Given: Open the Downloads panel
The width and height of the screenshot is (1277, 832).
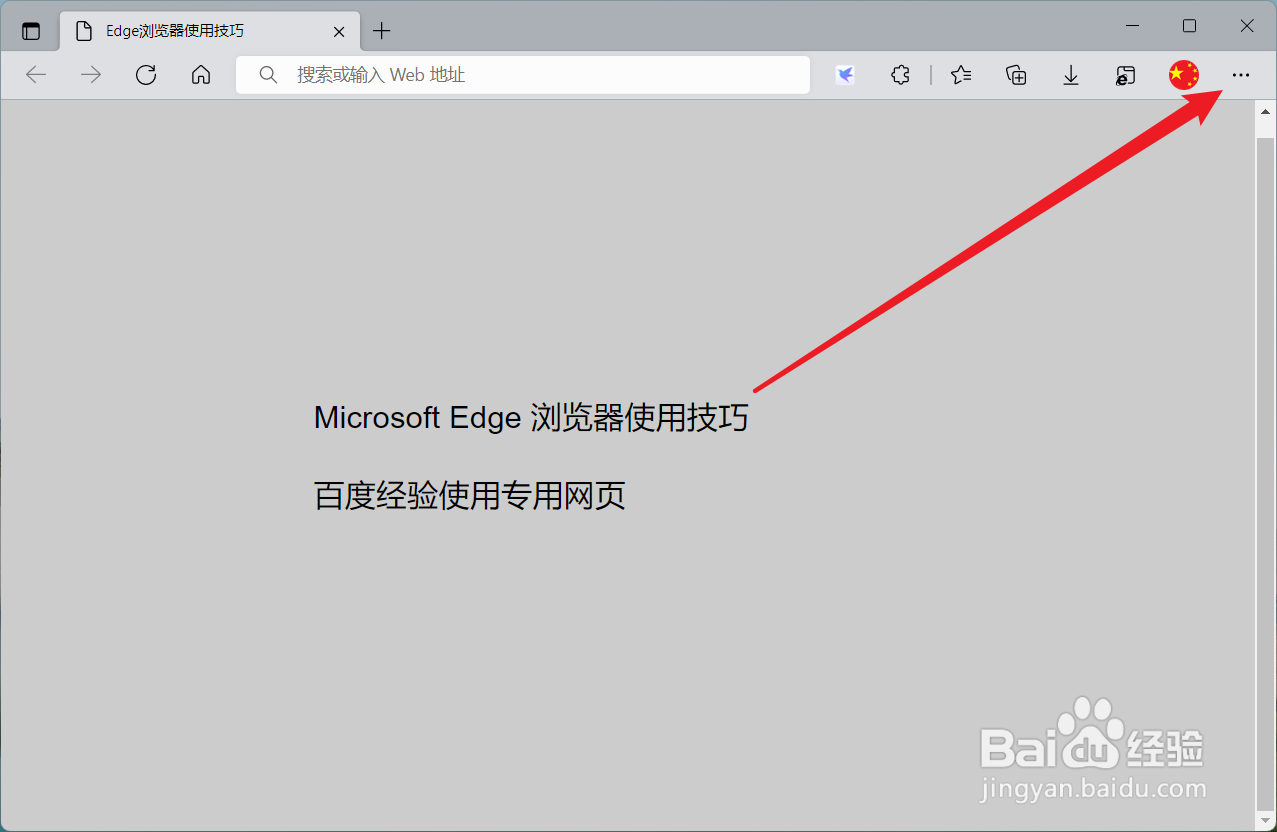Looking at the screenshot, I should tap(1071, 75).
